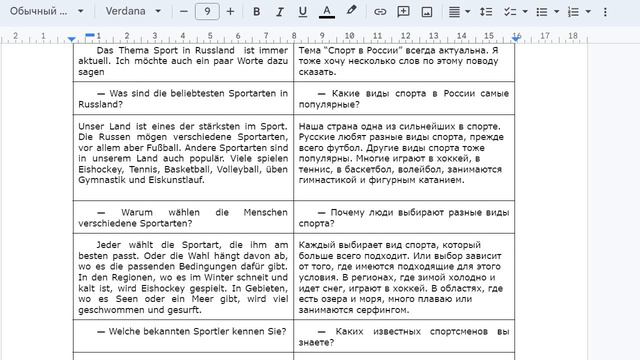Expand the bulleted list options arrow
The width and height of the screenshot is (640, 360).
click(556, 11)
